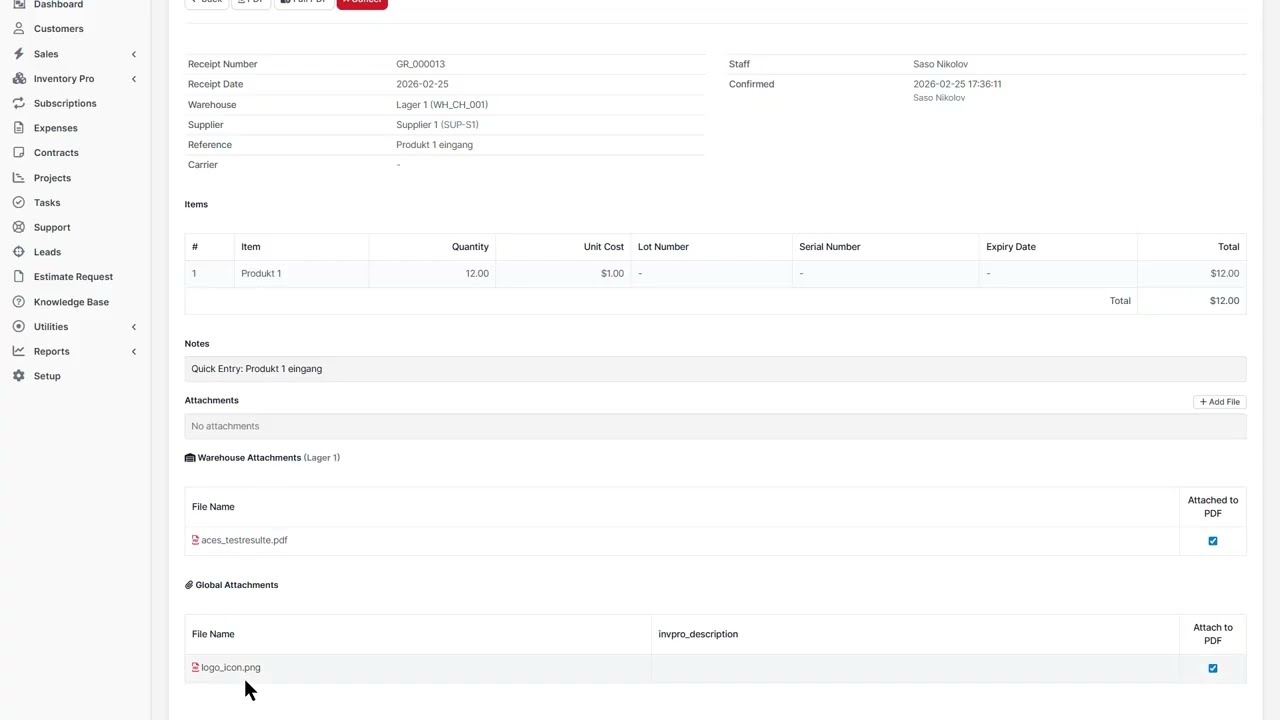Click the PDF file icon beside aces_testresulte.pdf
The width and height of the screenshot is (1280, 720).
click(195, 540)
